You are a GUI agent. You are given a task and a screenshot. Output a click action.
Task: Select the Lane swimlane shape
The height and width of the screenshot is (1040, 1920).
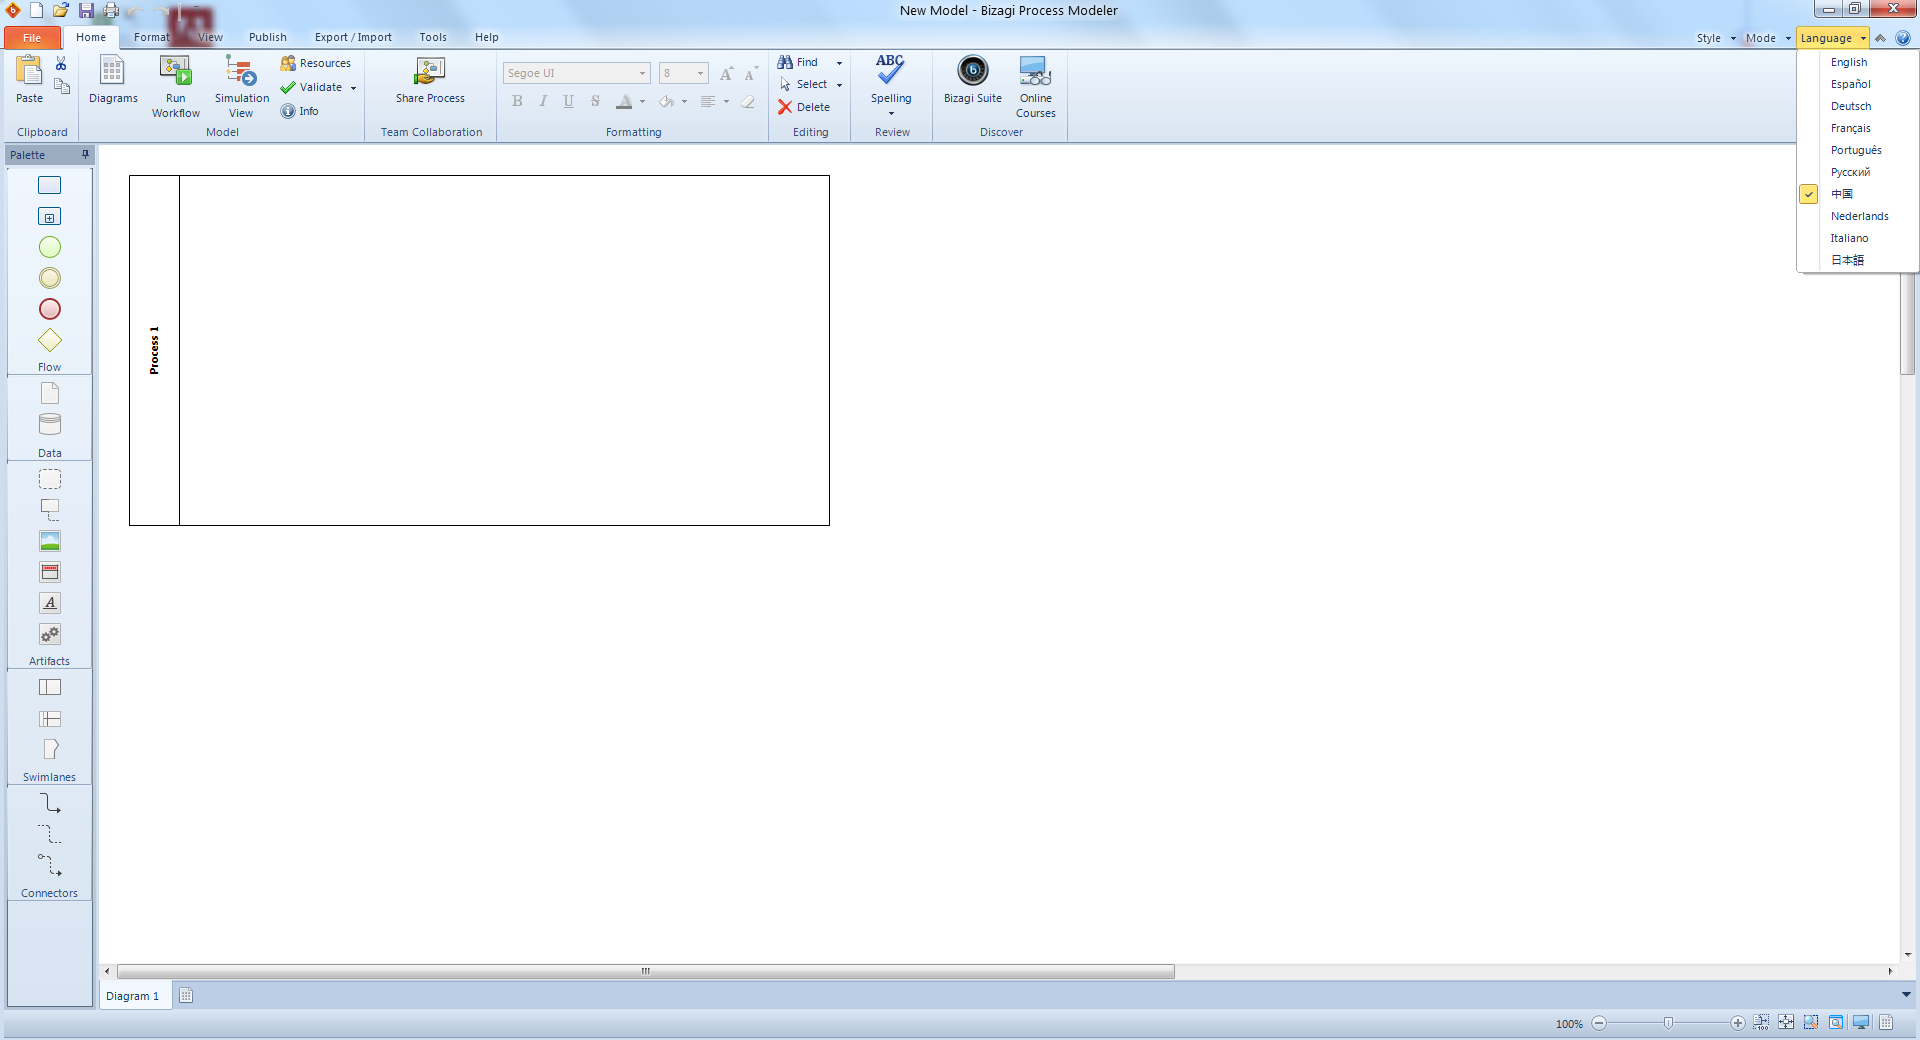49,719
